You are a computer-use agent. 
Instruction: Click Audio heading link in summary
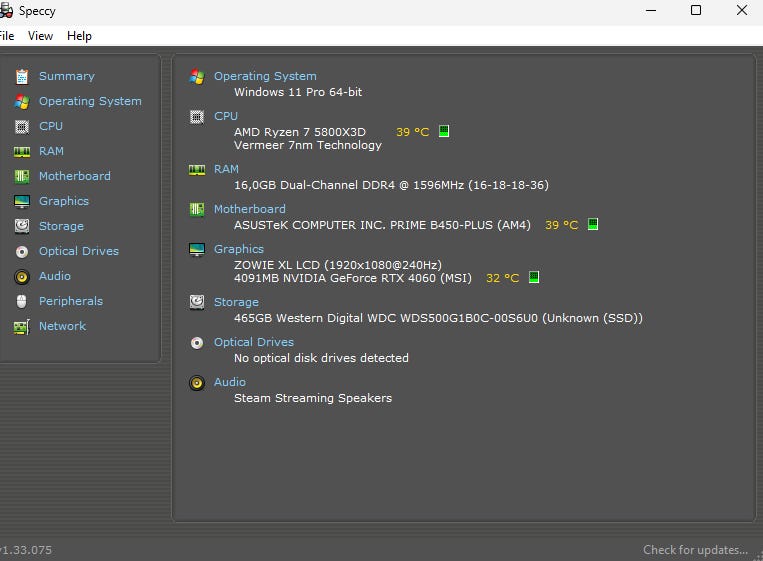coord(230,382)
